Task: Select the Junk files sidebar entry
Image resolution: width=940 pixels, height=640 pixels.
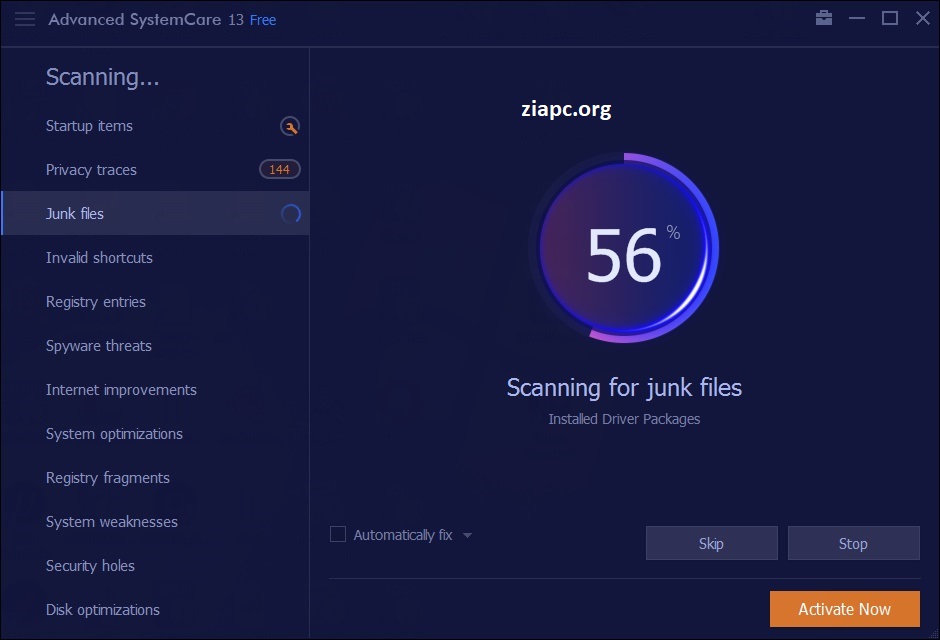Action: tap(75, 213)
